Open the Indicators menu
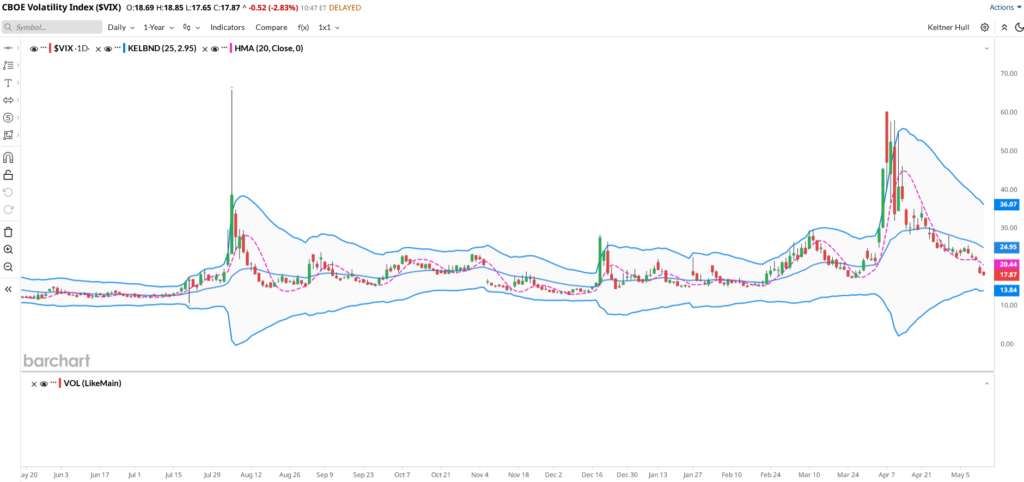The image size is (1024, 482). point(227,27)
